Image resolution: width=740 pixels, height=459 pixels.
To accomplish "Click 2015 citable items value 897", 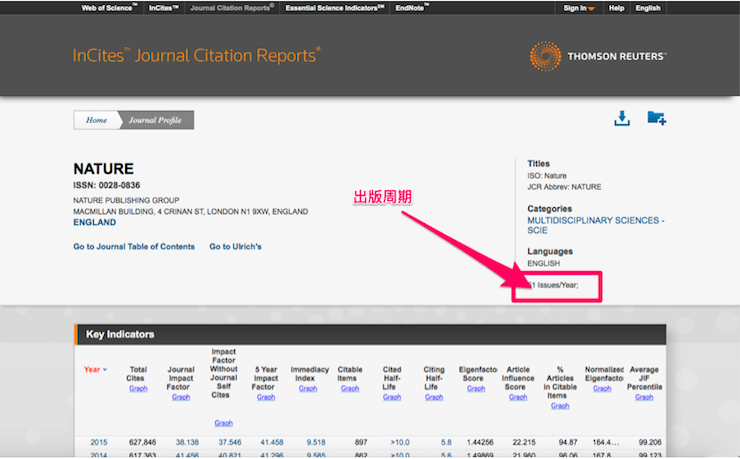I will 361,442.
